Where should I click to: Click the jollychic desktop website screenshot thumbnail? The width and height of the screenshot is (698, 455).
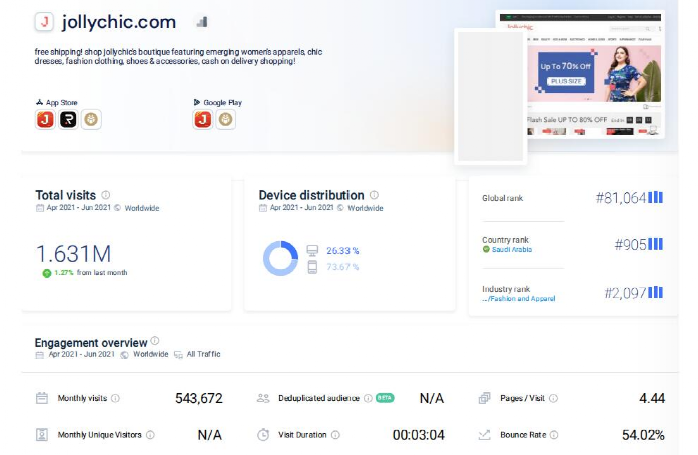[x=596, y=74]
